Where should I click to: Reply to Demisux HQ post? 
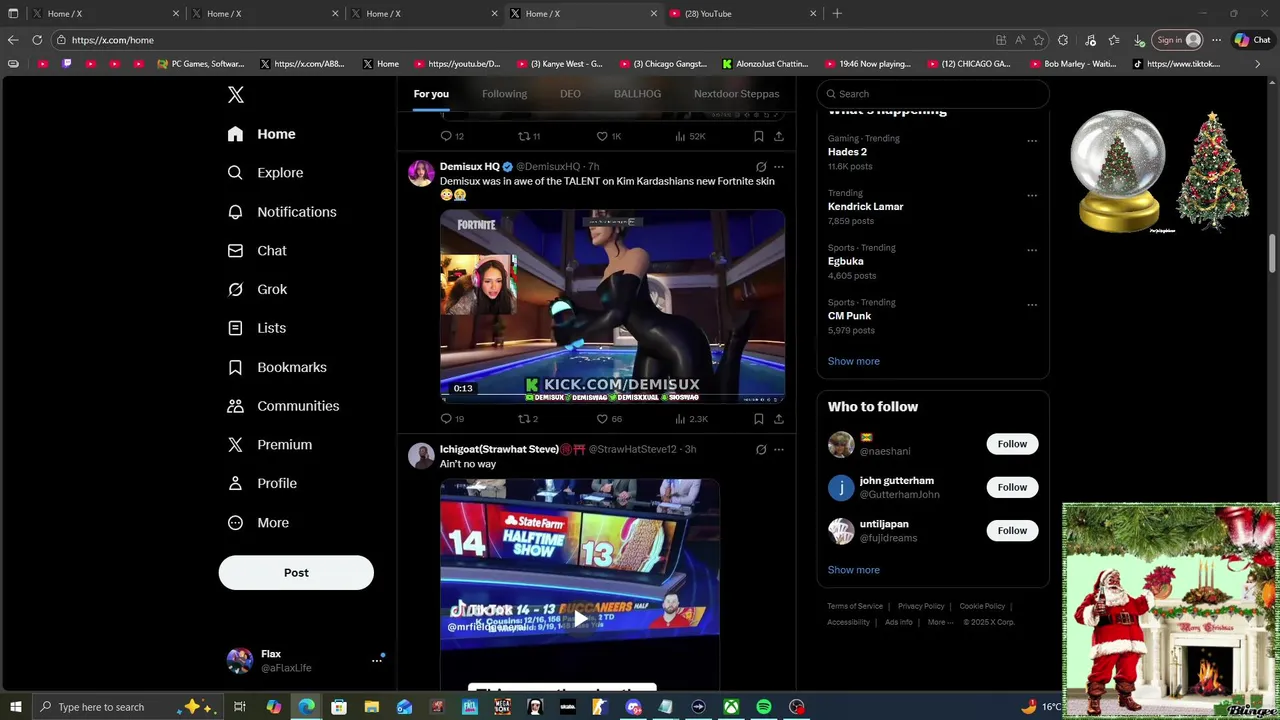click(x=452, y=419)
